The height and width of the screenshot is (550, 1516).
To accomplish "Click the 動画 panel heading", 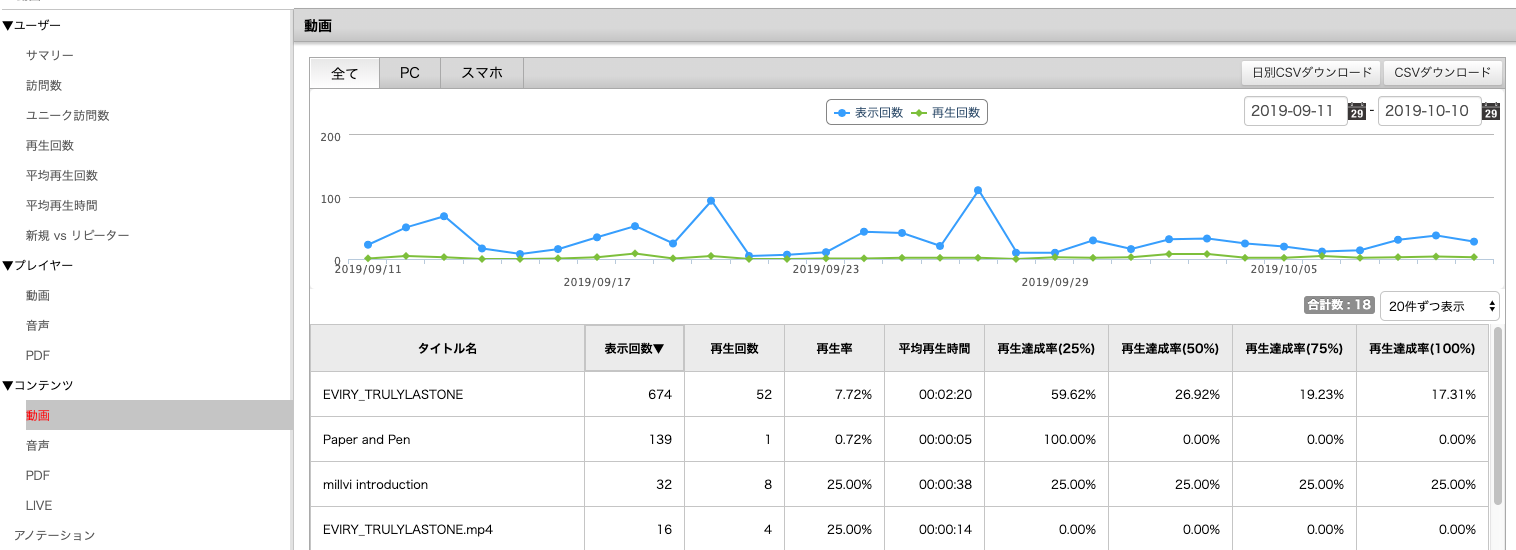I will [x=318, y=25].
